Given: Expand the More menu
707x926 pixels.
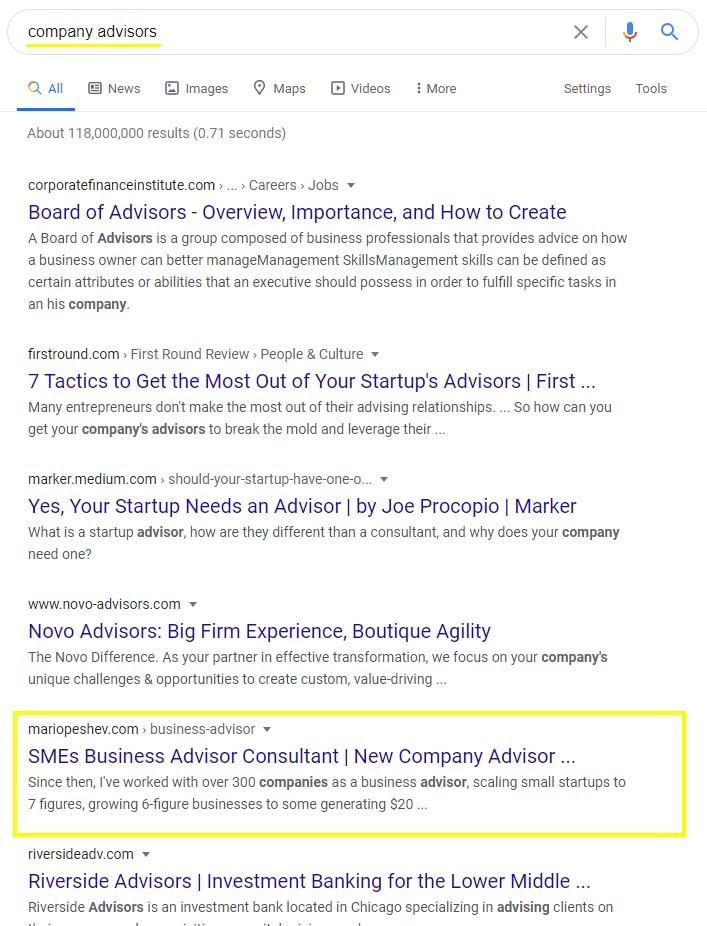Looking at the screenshot, I should (435, 88).
